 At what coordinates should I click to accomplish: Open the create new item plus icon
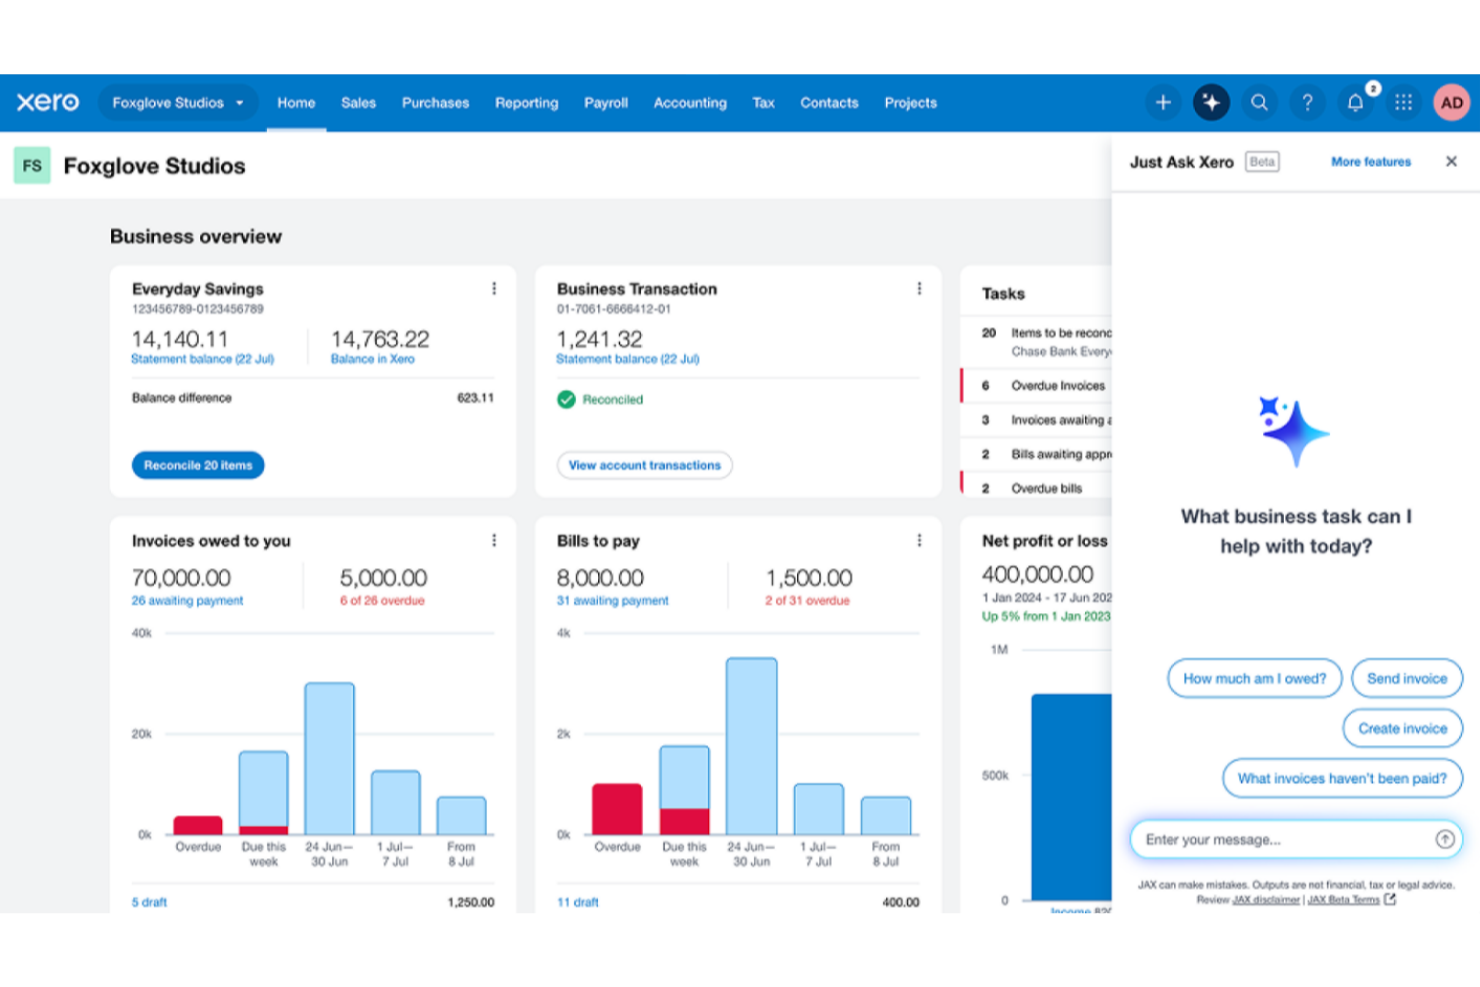coord(1163,102)
